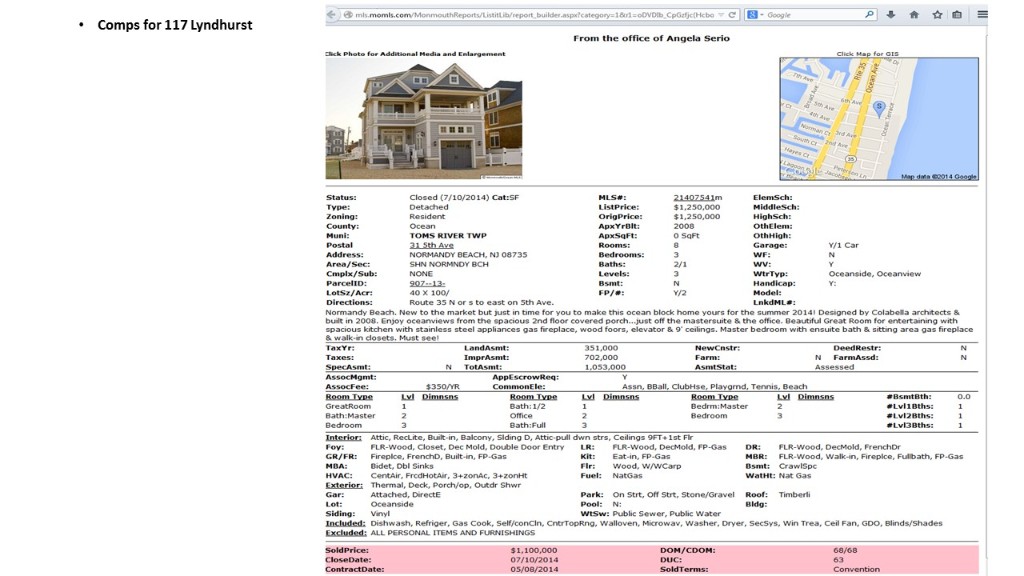This screenshot has width=1024, height=576.
Task: Bookmark this page with the star icon
Action: pyautogui.click(x=937, y=15)
